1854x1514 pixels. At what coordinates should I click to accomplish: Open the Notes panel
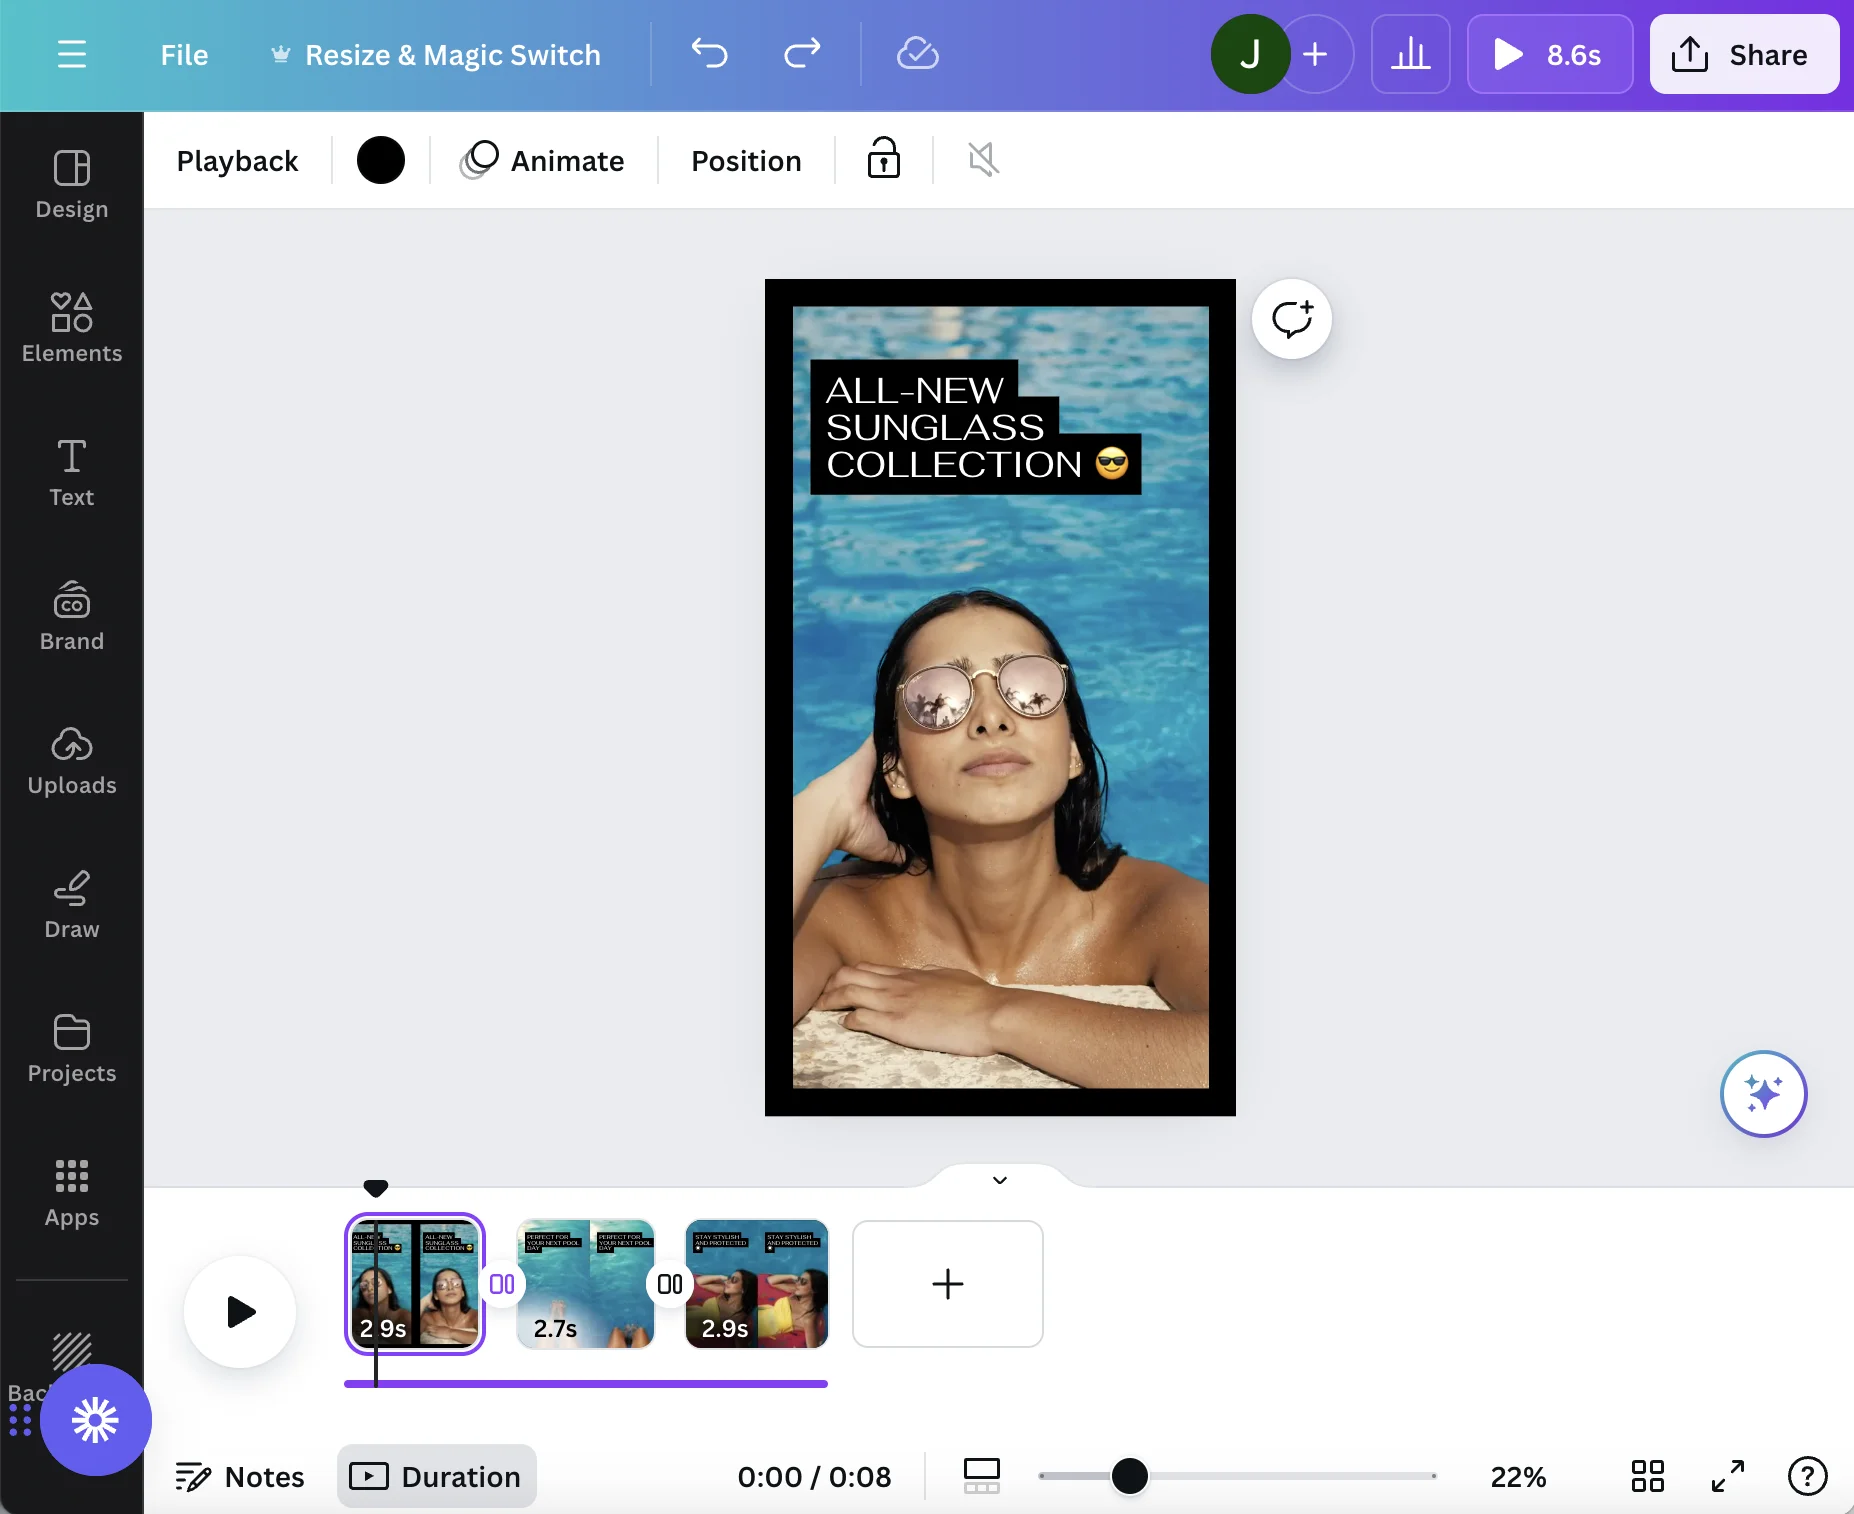pyautogui.click(x=240, y=1477)
